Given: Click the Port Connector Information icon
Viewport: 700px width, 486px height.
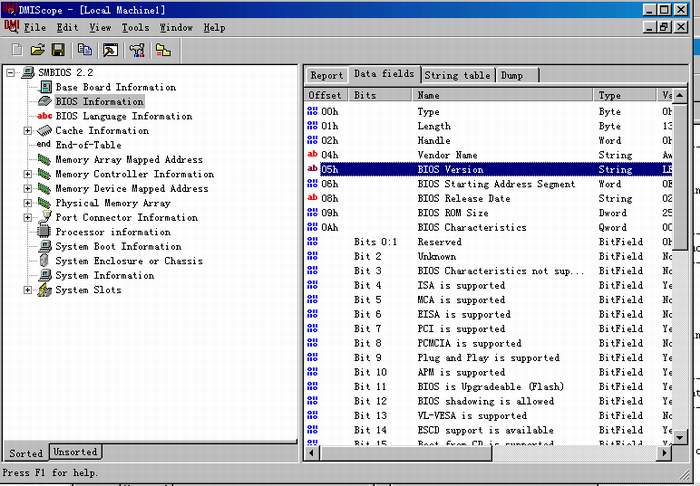Looking at the screenshot, I should (x=45, y=217).
